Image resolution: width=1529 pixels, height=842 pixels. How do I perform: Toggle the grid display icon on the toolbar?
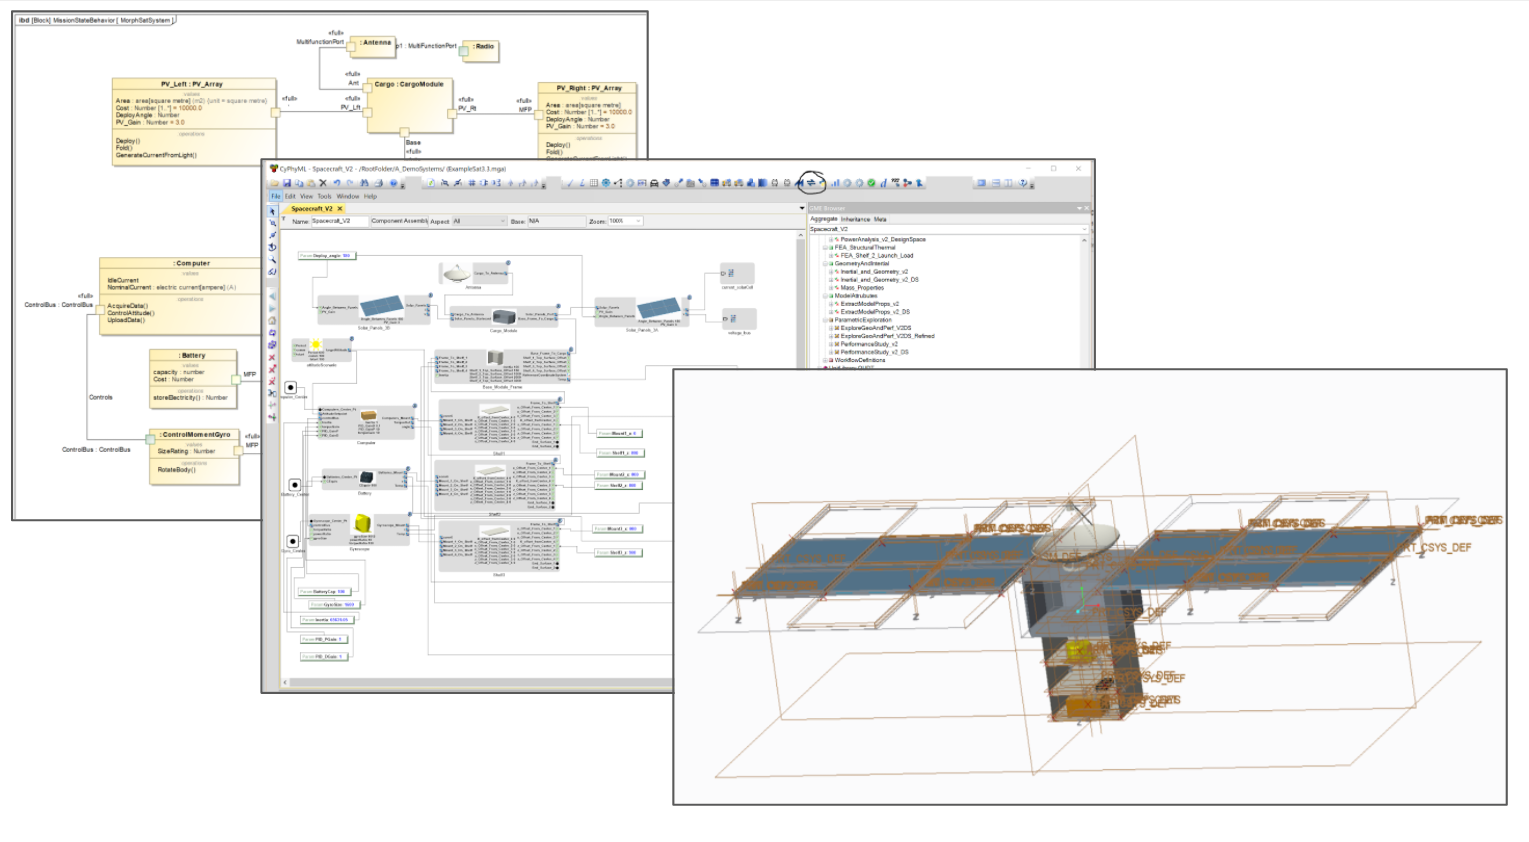click(593, 182)
